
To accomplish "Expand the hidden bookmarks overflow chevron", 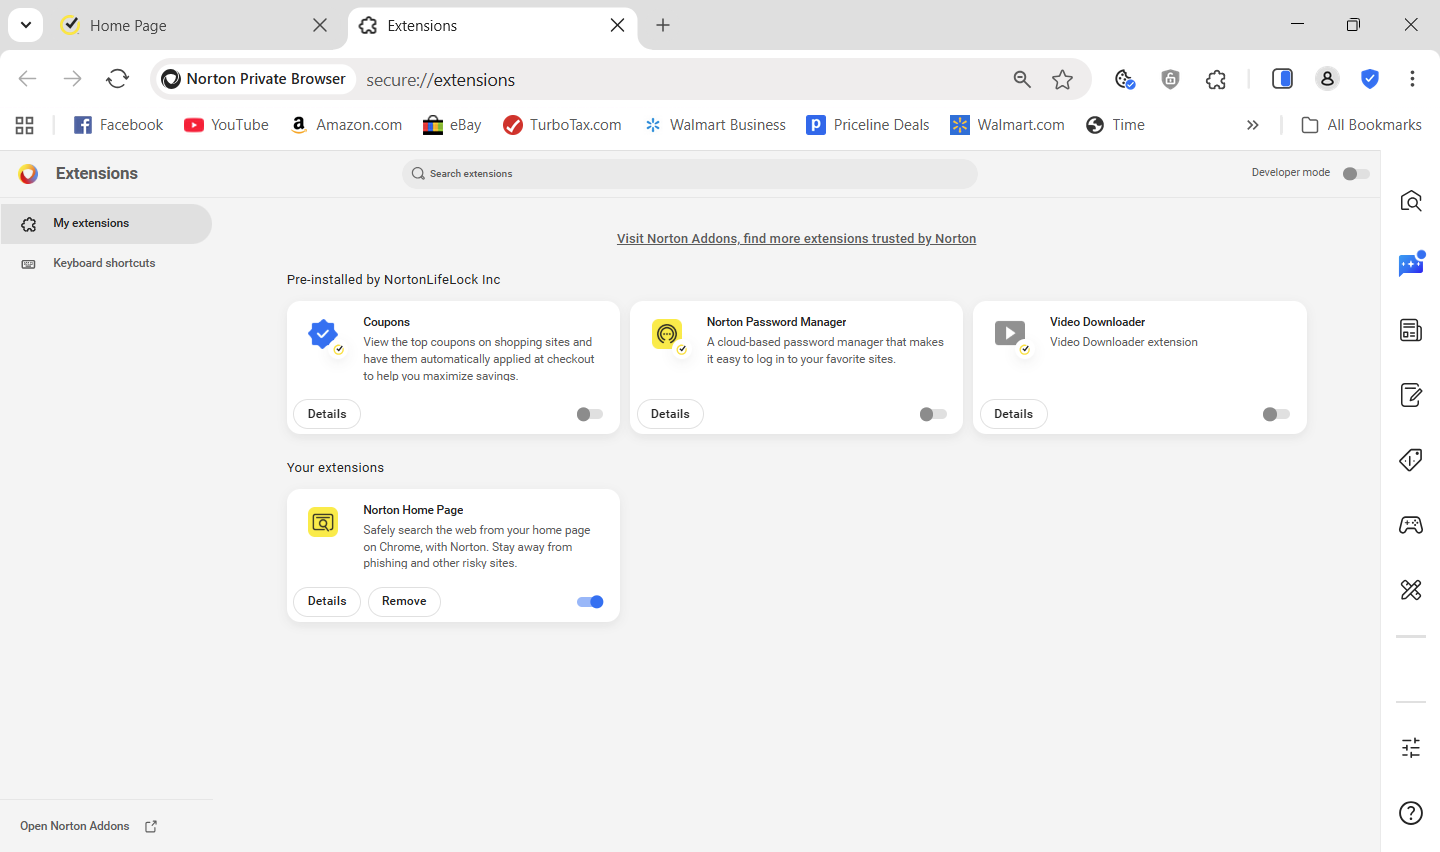I will (x=1253, y=125).
